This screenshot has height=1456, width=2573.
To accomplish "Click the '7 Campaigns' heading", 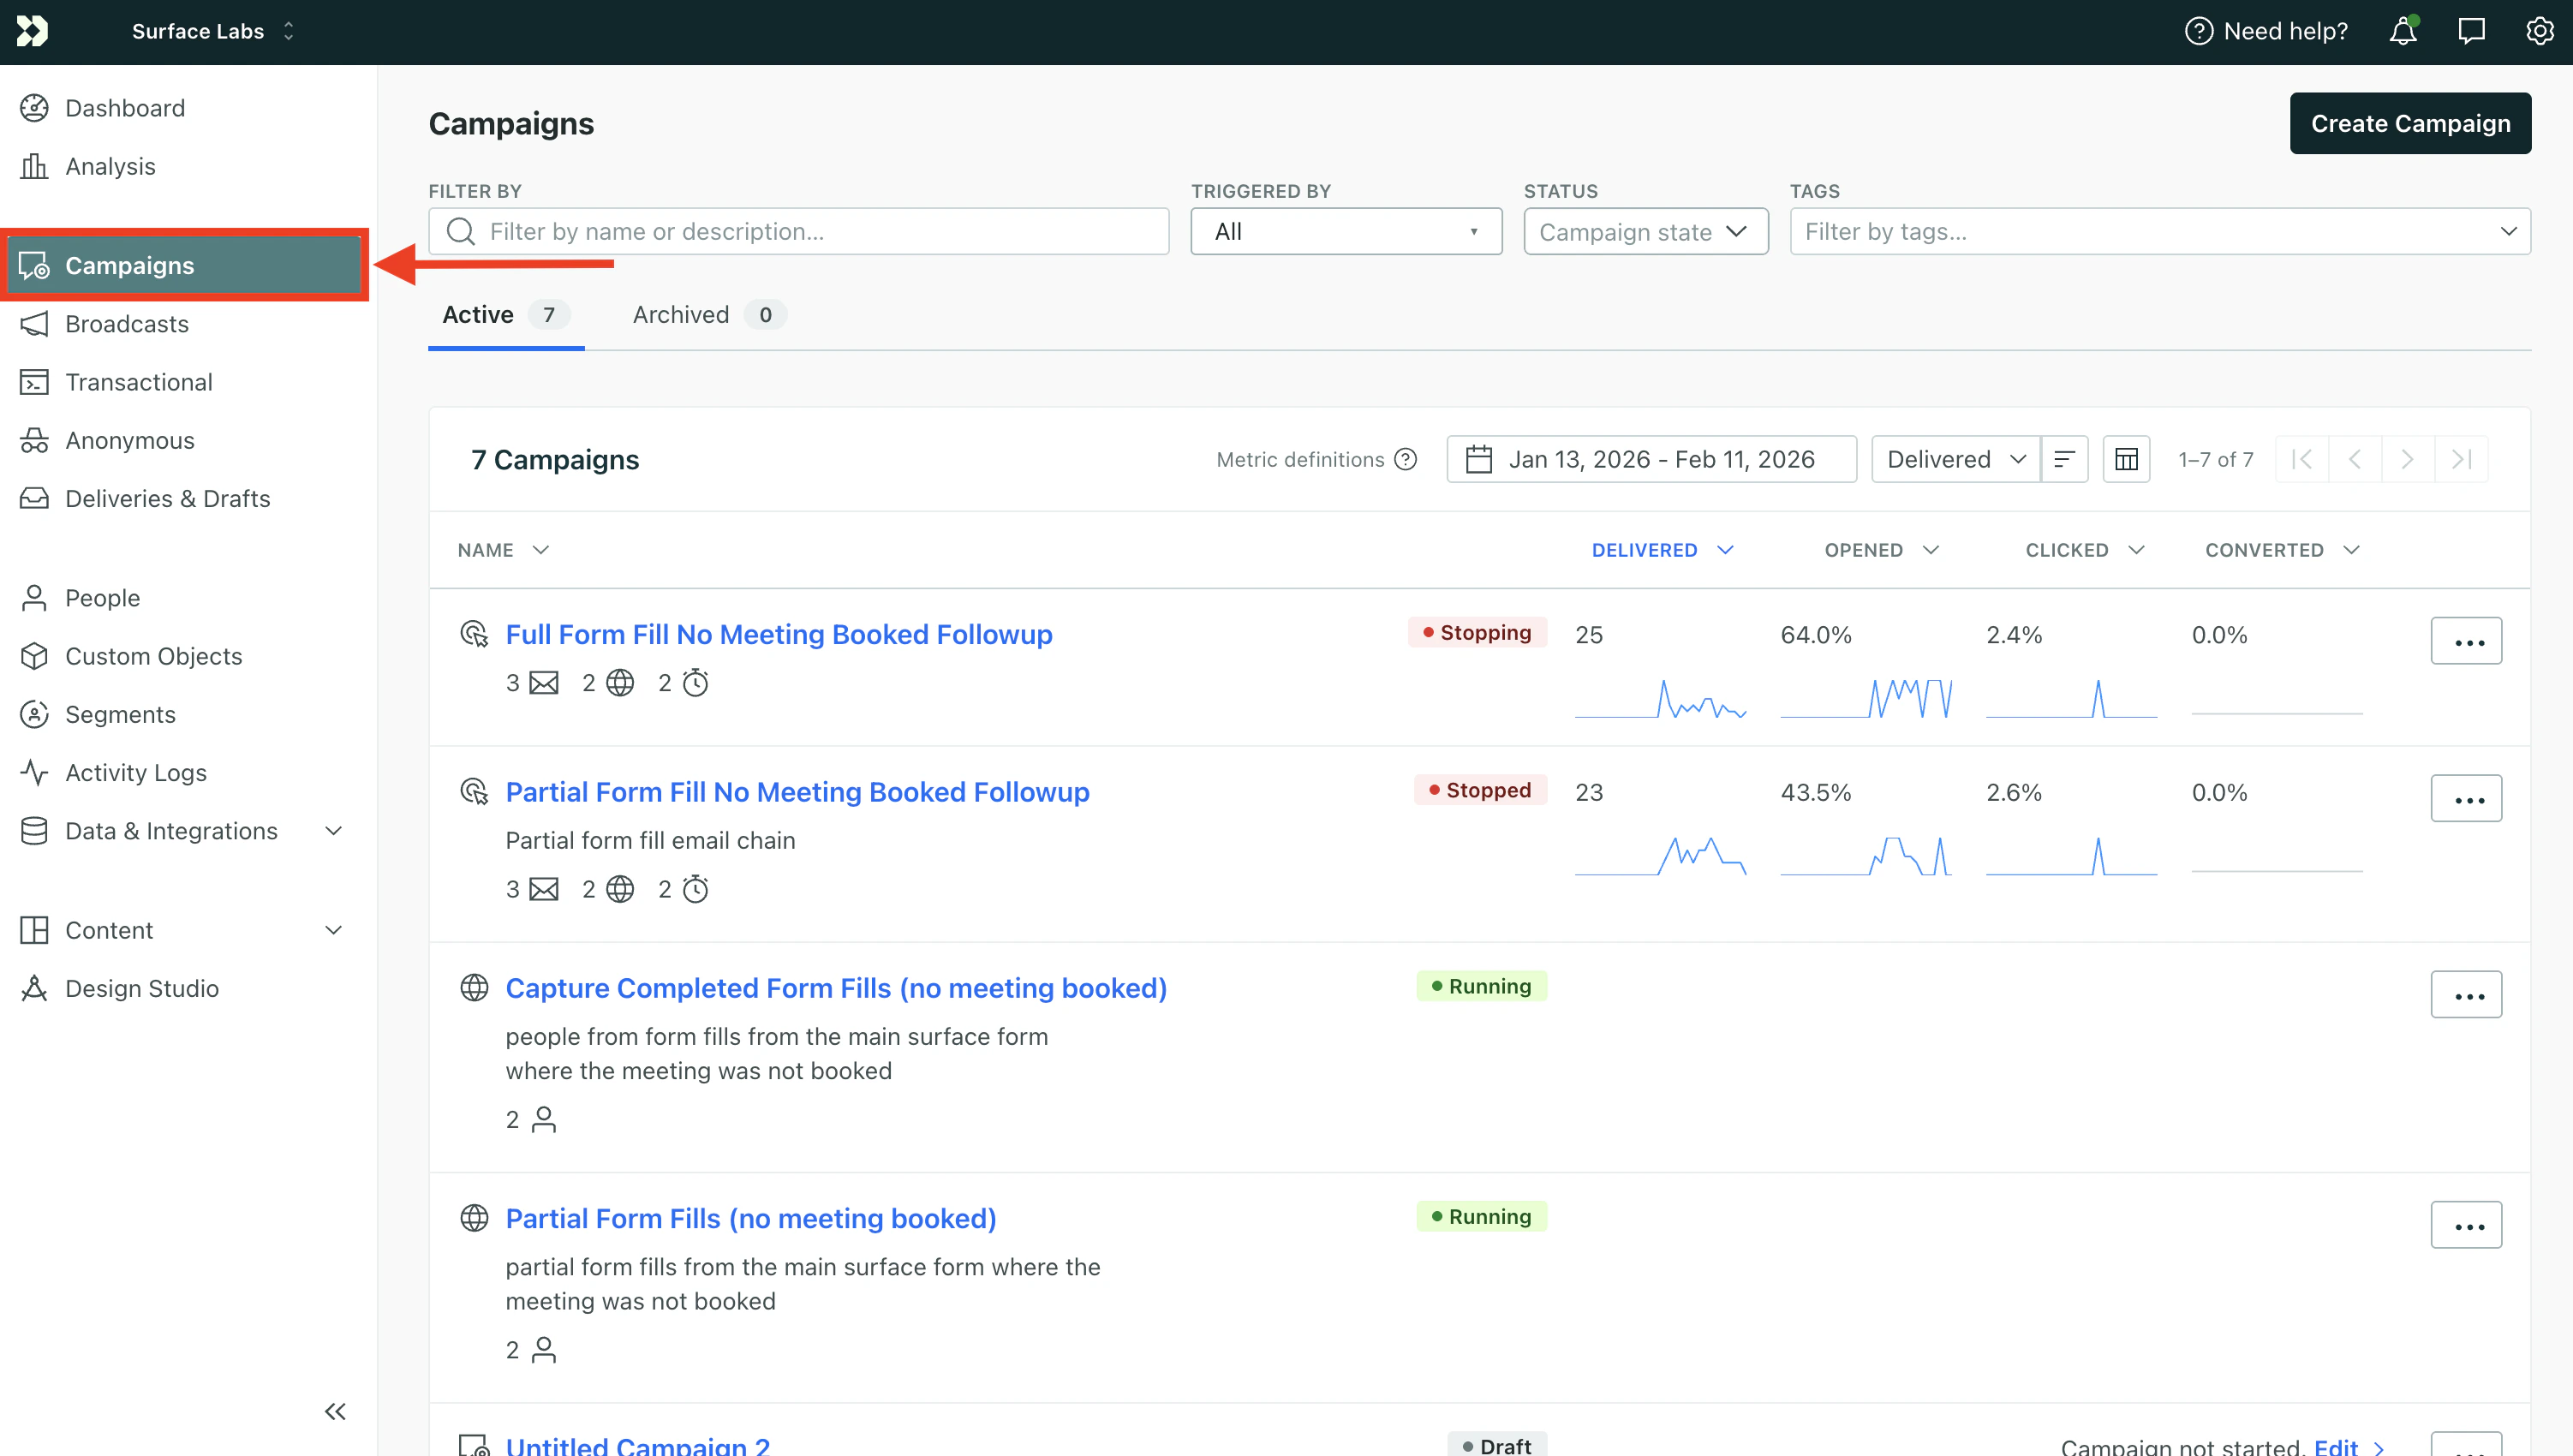I will pyautogui.click(x=555, y=460).
